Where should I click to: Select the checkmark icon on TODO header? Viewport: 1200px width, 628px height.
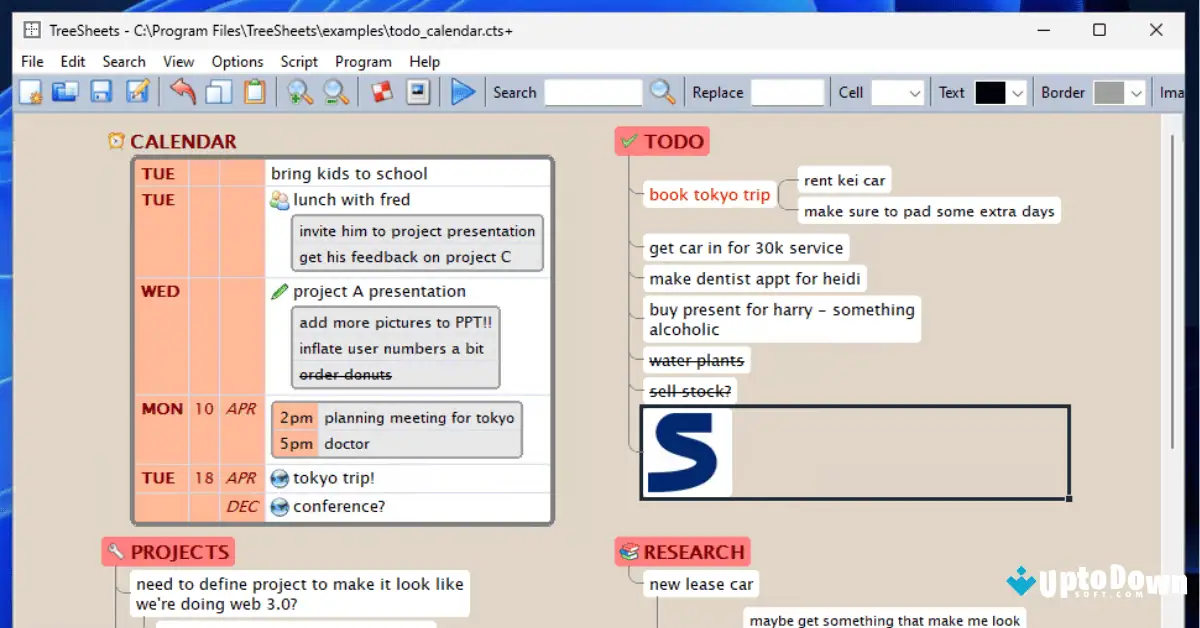pyautogui.click(x=628, y=141)
